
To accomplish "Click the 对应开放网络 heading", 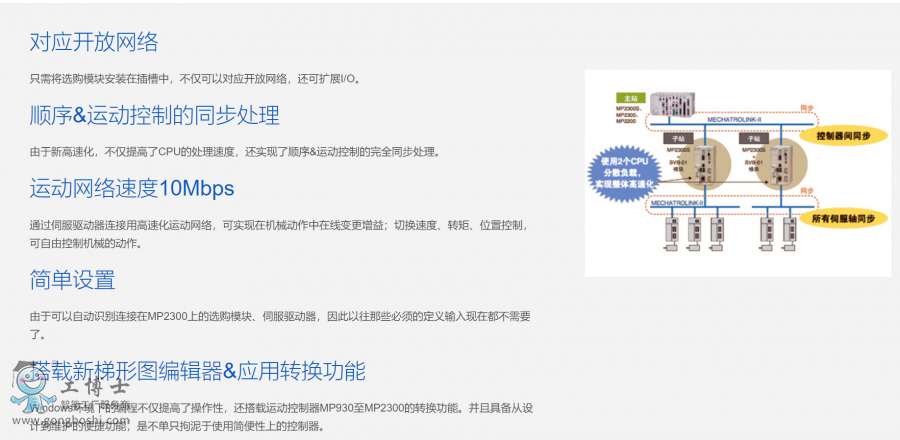I will click(94, 42).
